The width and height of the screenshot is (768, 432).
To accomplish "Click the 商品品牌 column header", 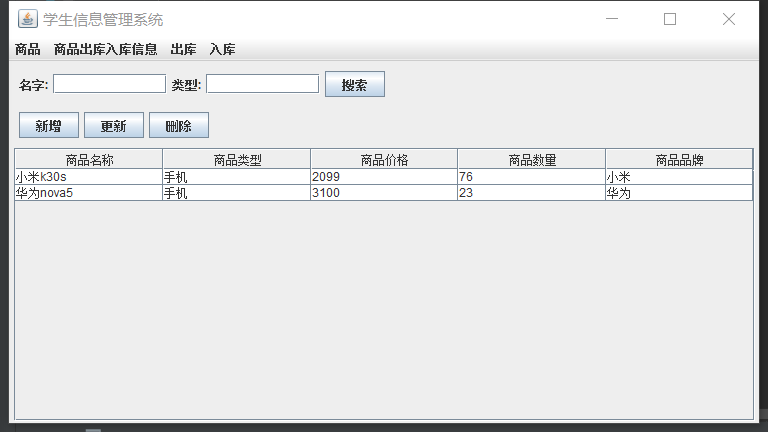I will (679, 159).
